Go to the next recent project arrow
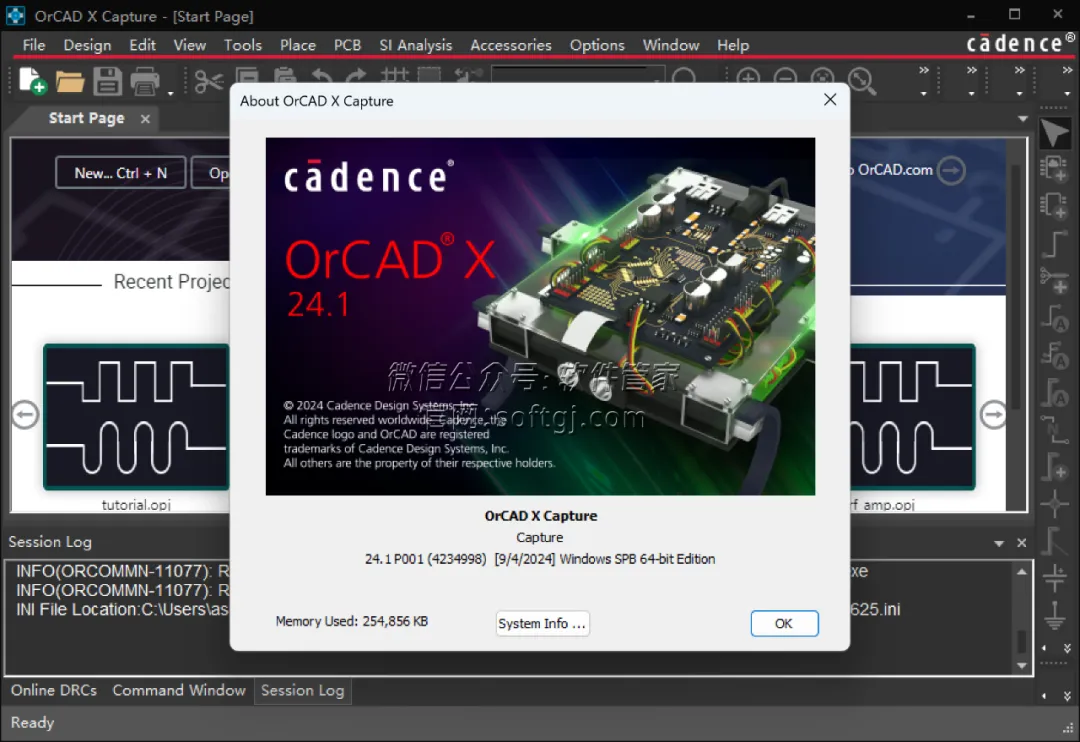 [993, 414]
